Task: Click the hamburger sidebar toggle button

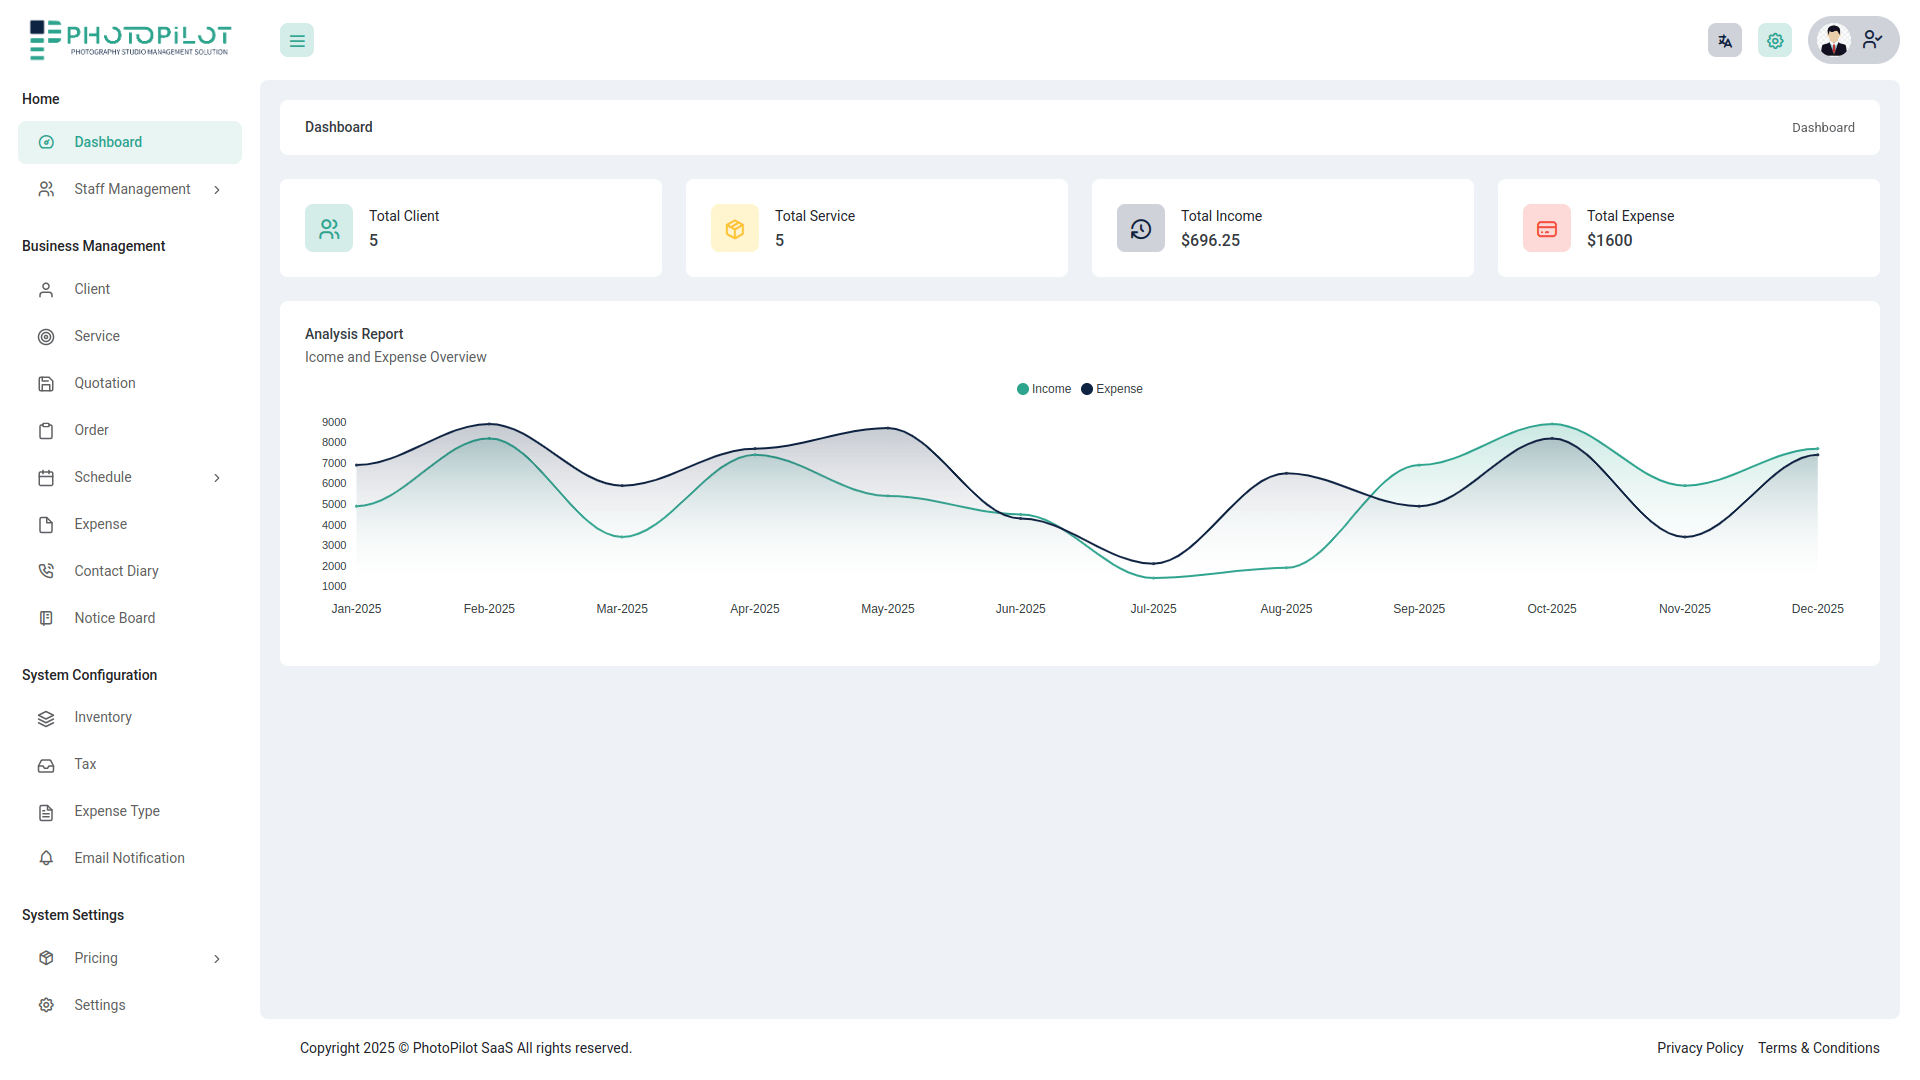Action: coord(297,41)
